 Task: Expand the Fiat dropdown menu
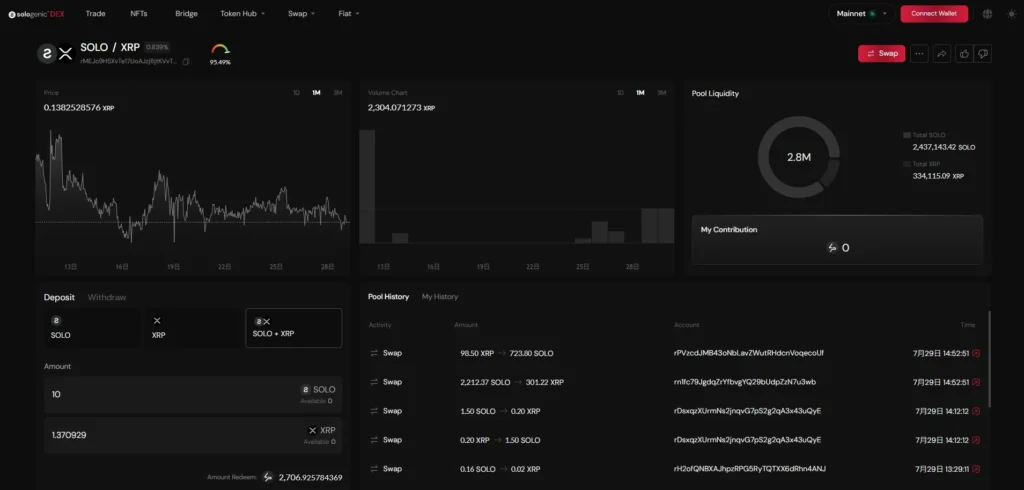click(x=349, y=14)
